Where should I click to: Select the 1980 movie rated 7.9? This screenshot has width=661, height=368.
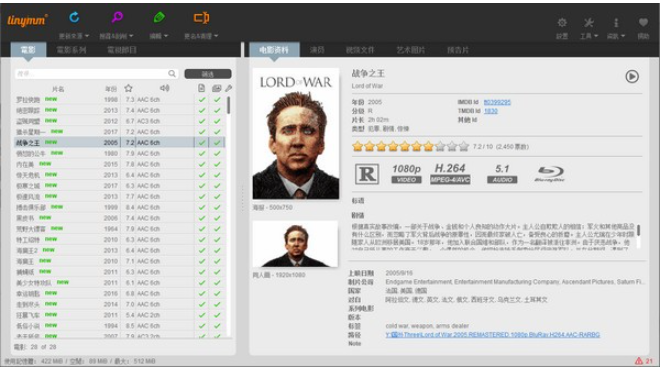tap(120, 153)
